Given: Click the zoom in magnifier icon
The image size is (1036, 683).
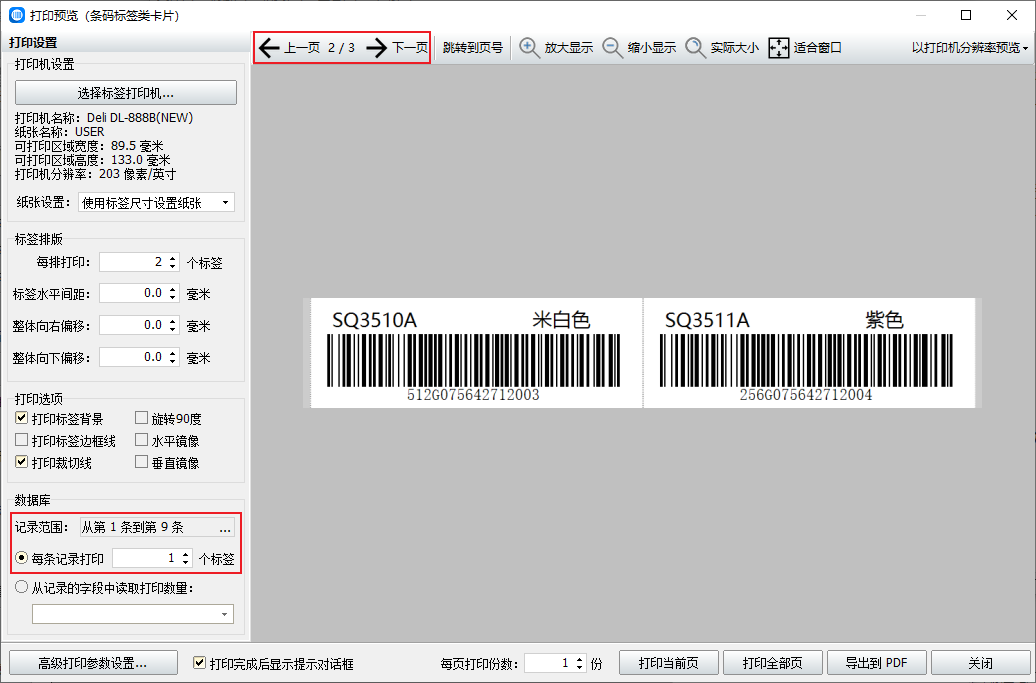Looking at the screenshot, I should click(529, 48).
